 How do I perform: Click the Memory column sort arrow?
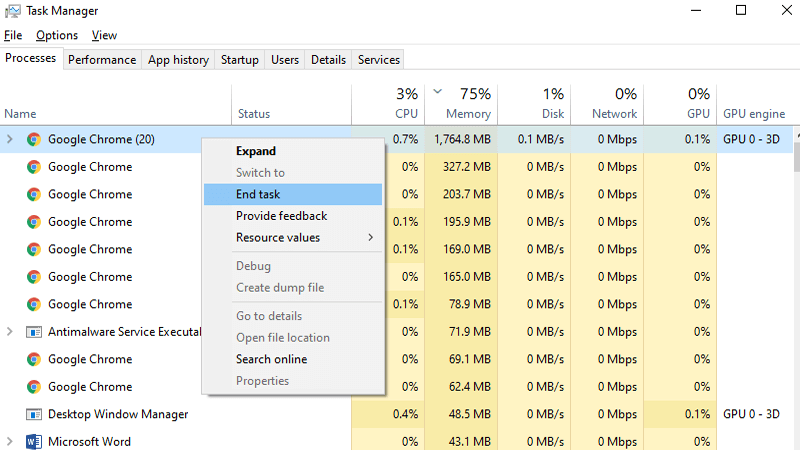tap(437, 92)
